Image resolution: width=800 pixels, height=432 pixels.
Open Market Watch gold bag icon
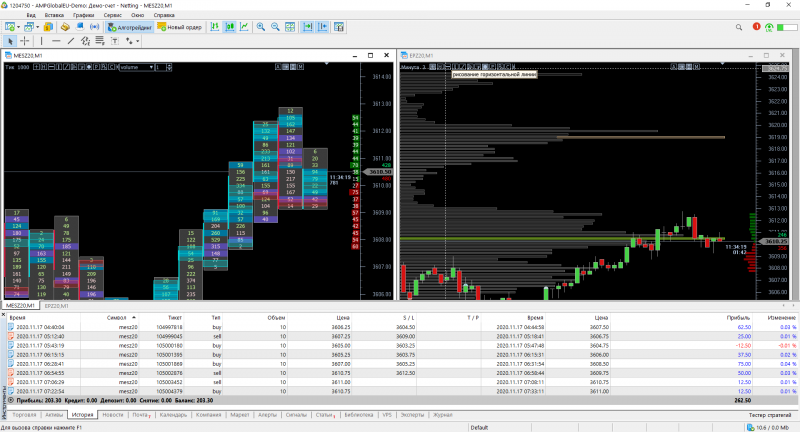48,27
